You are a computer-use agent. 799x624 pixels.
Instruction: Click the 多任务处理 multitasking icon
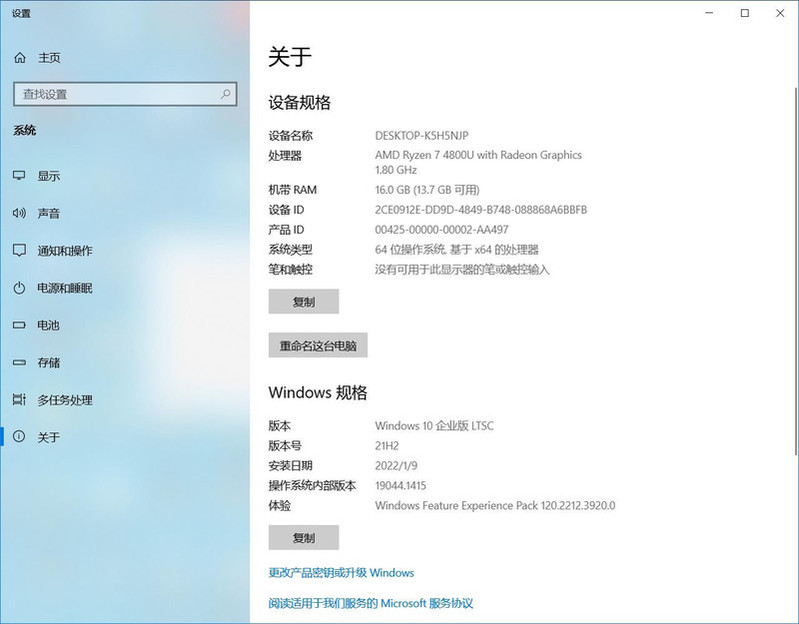tap(19, 400)
